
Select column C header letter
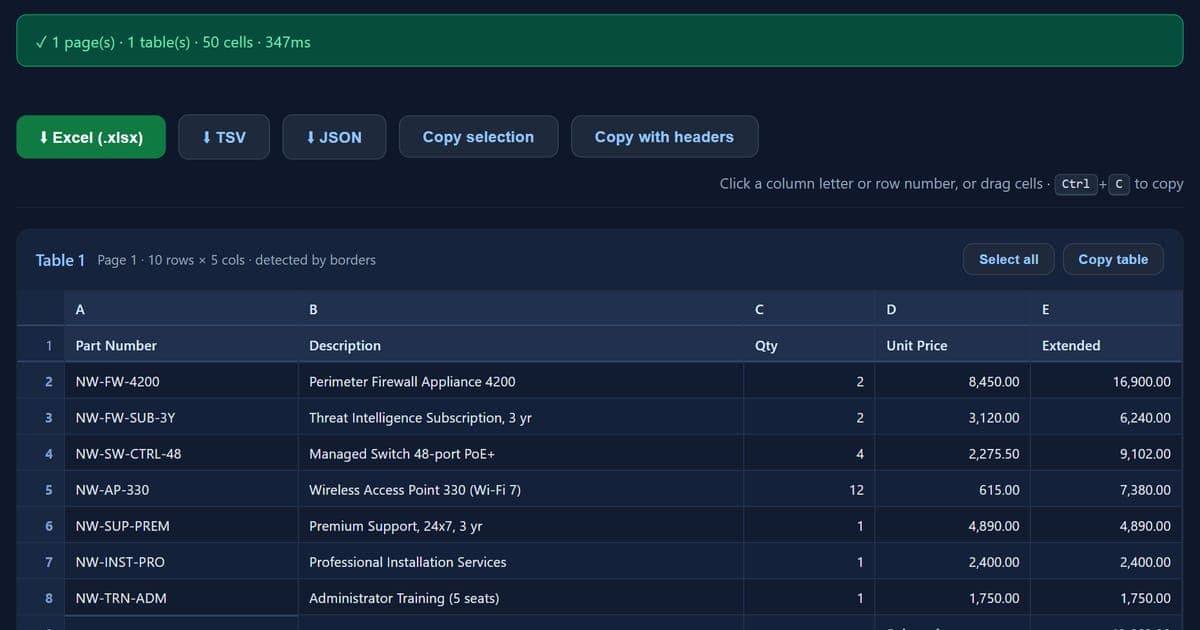tap(810, 309)
